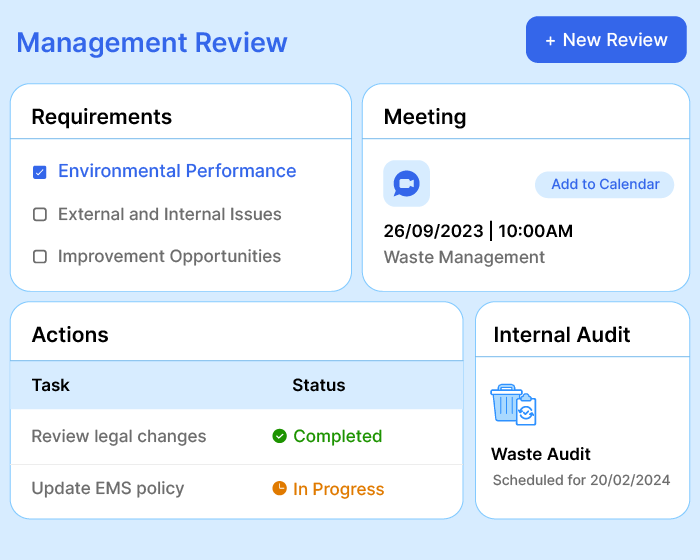Click the orange In Progress clock icon

click(280, 489)
